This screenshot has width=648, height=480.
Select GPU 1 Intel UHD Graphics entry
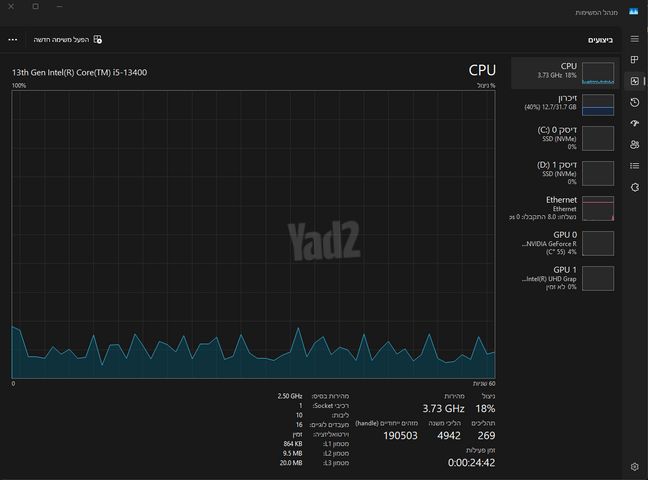coord(565,278)
